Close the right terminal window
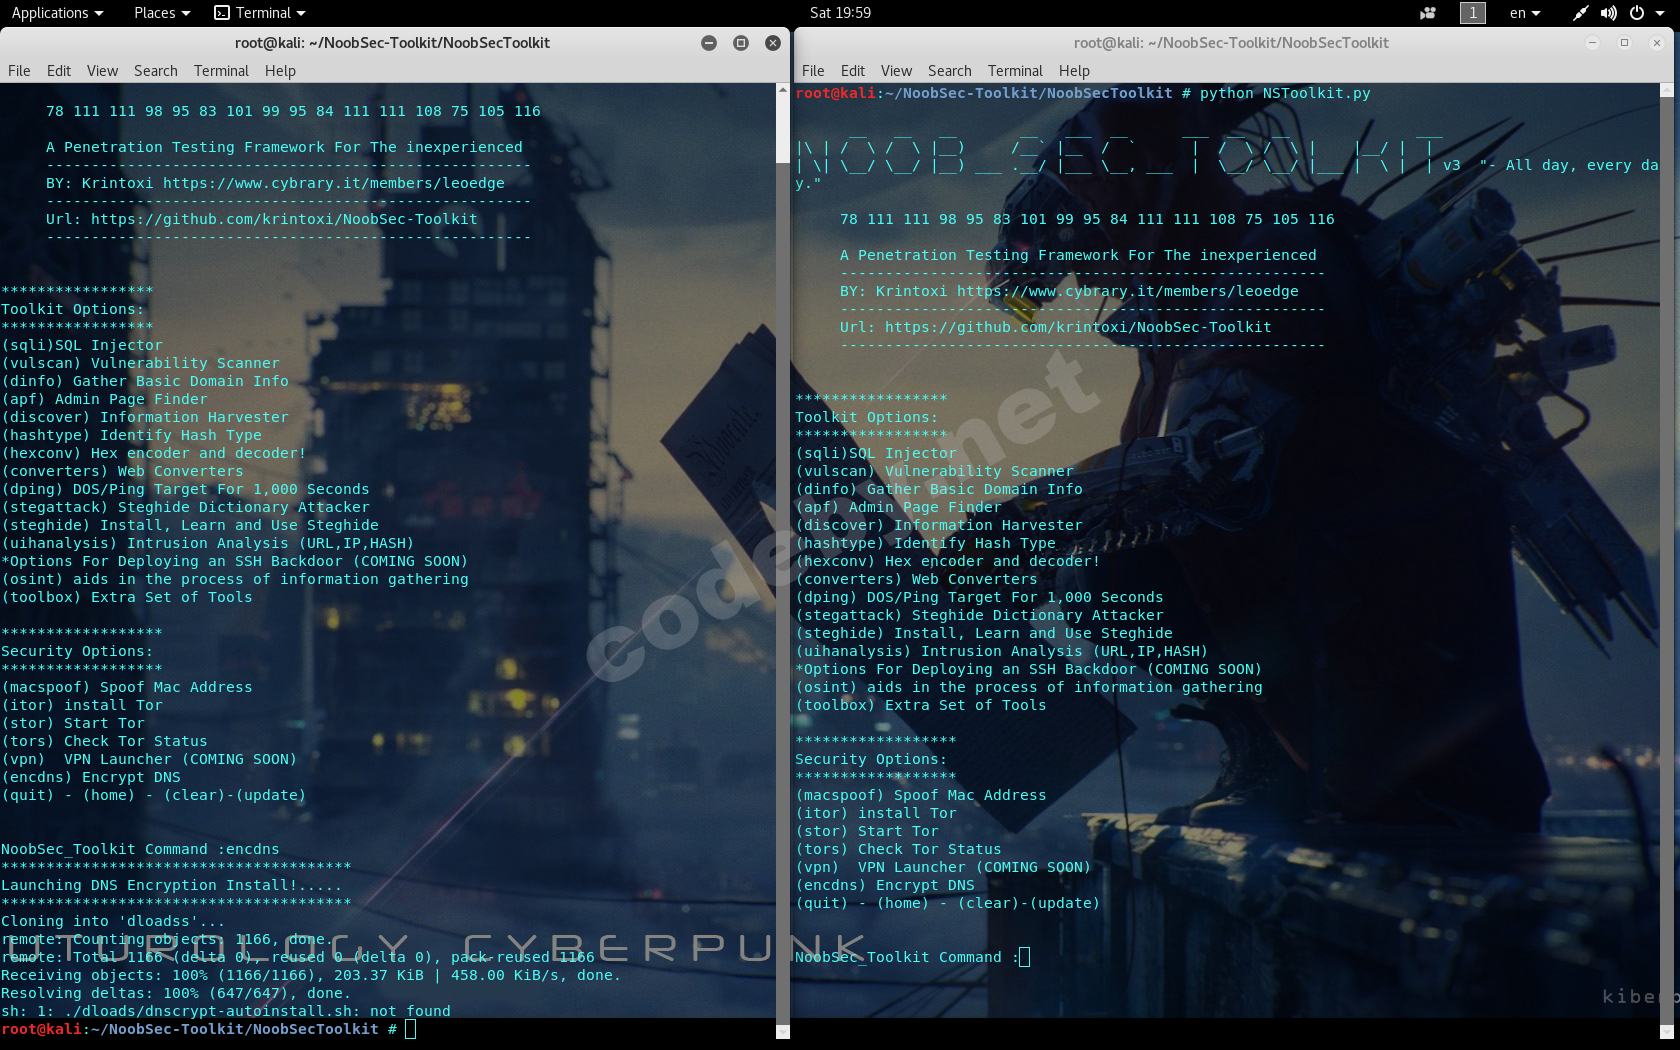Viewport: 1680px width, 1050px height. click(x=1657, y=43)
